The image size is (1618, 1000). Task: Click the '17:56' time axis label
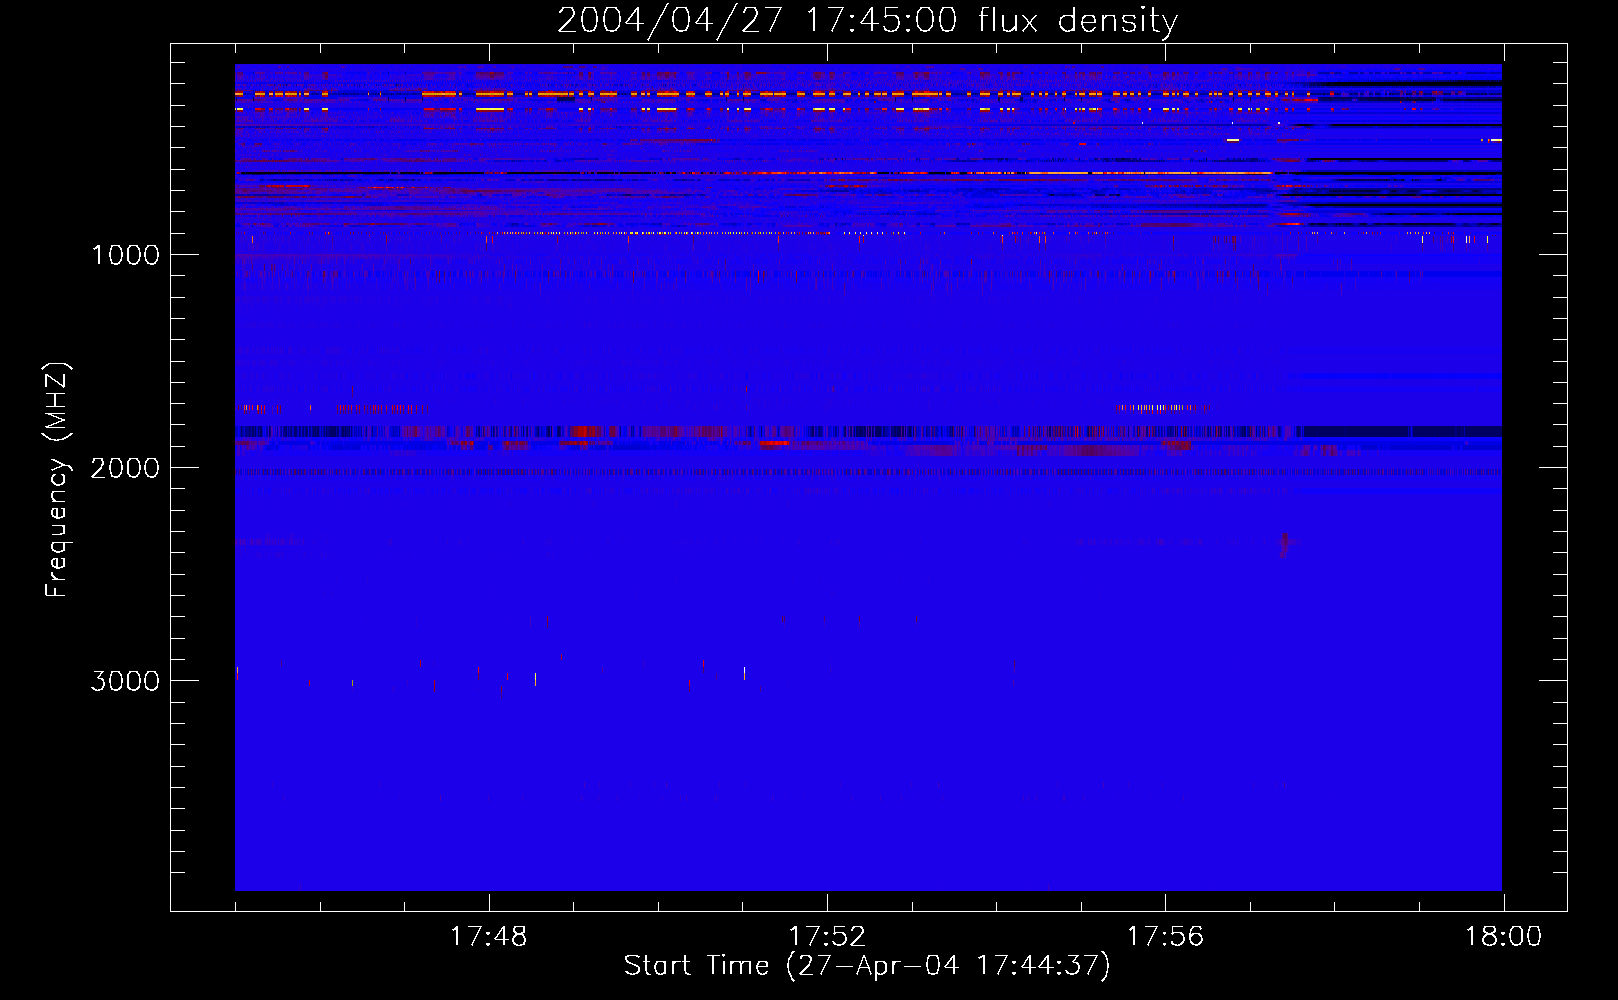tap(1165, 937)
